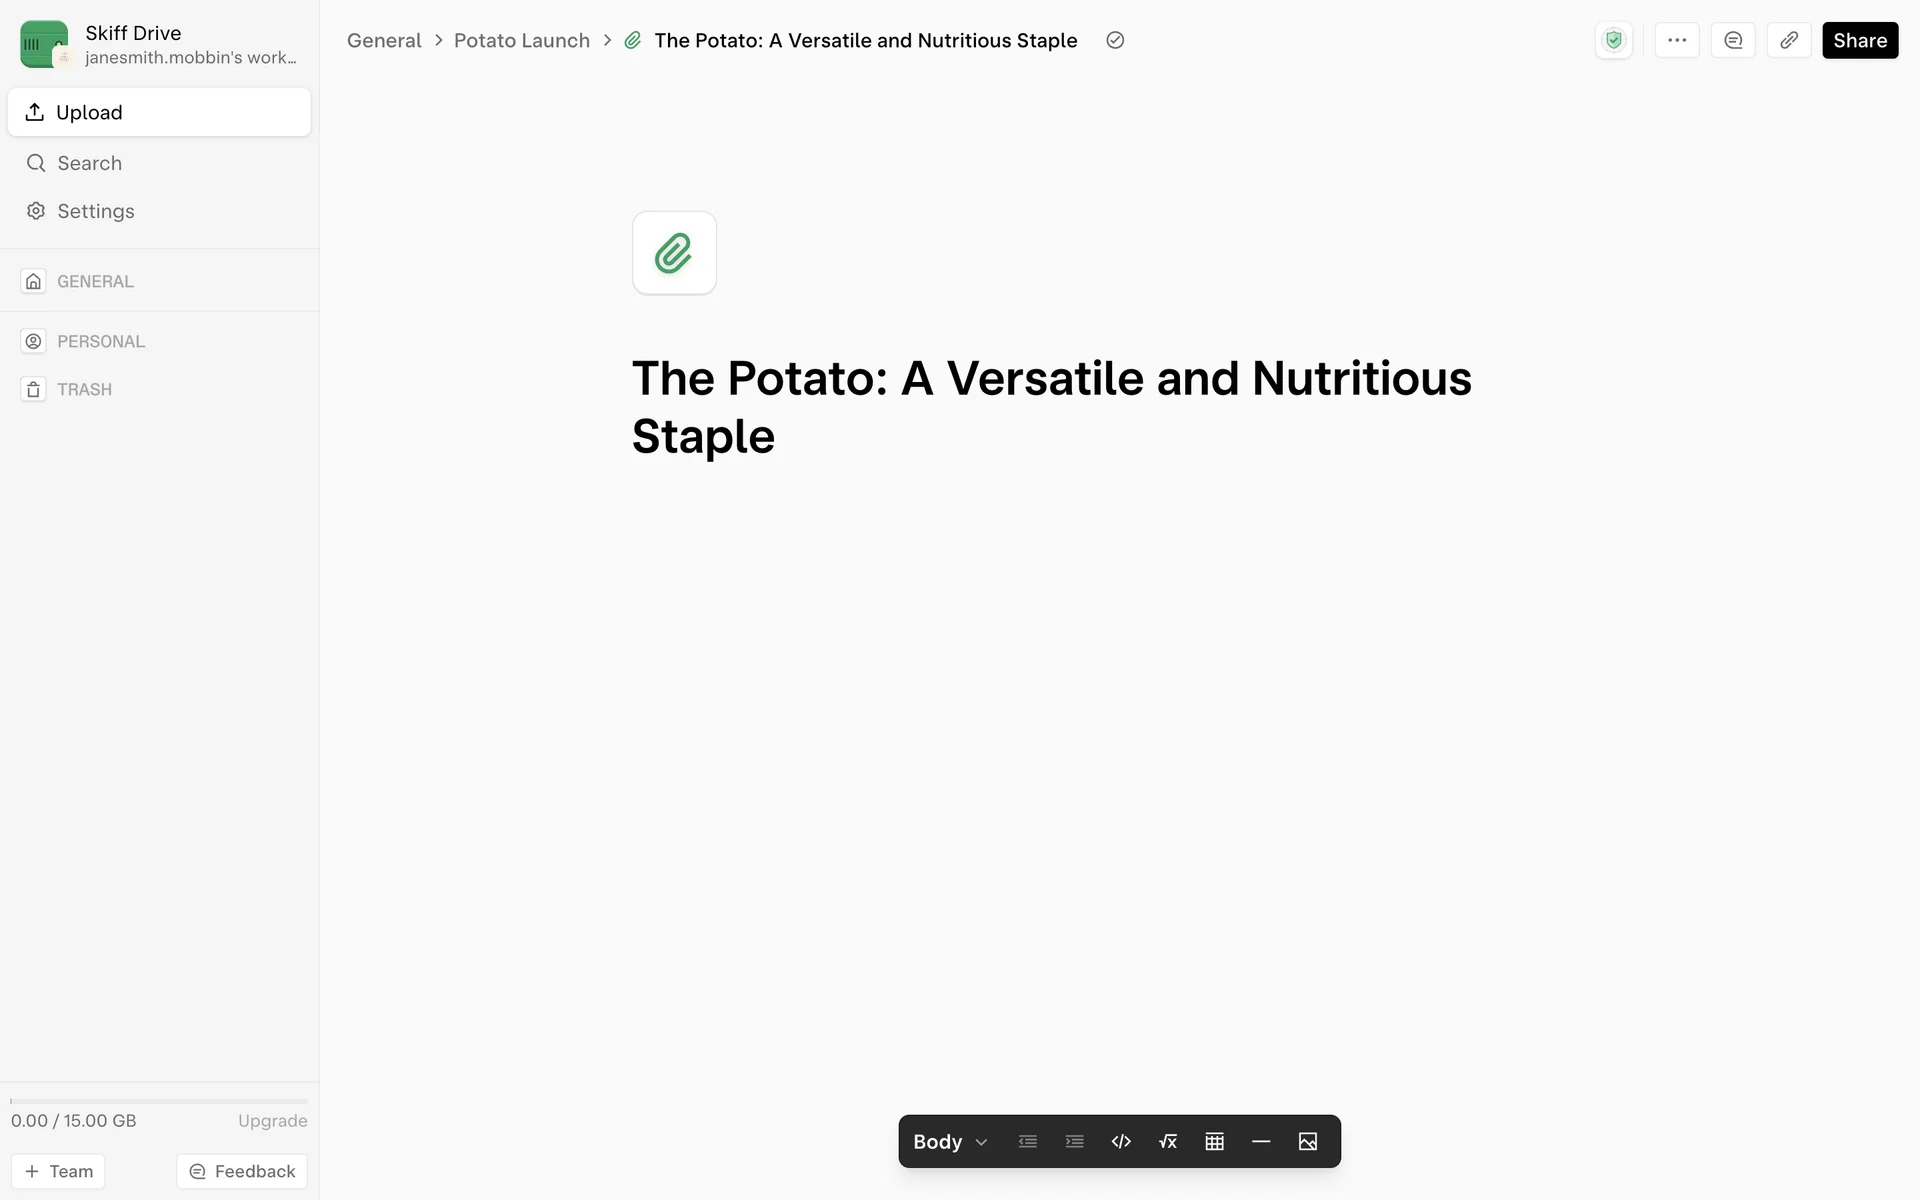Click the storage usage progress bar
This screenshot has height=1200, width=1920.
click(x=159, y=1101)
